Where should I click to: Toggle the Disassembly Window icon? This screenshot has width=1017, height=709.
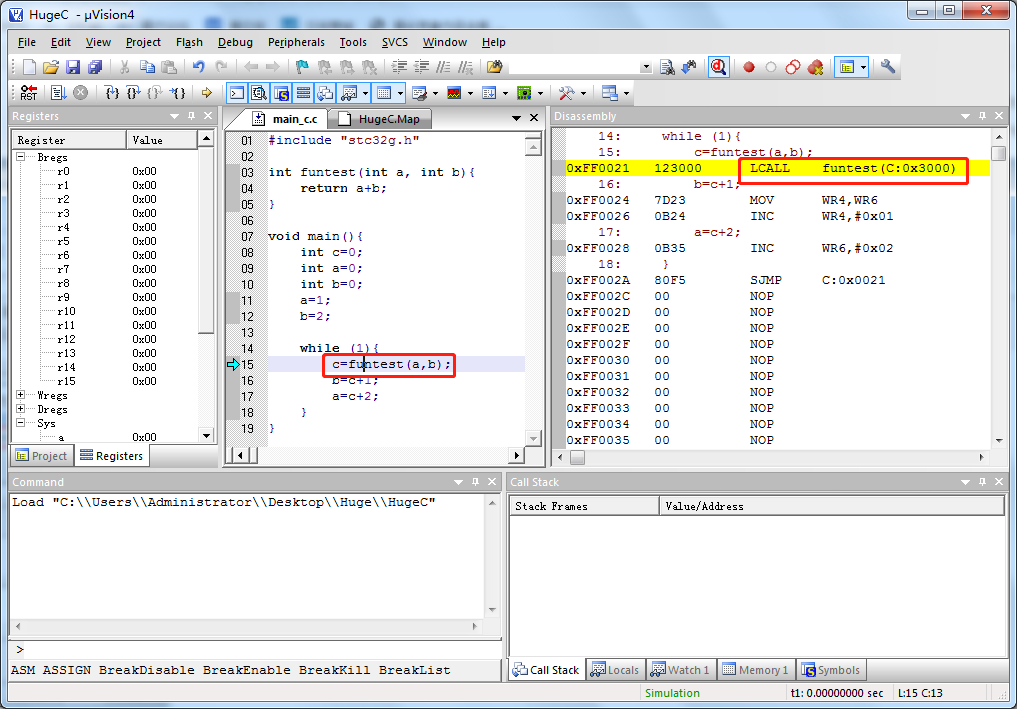[x=259, y=93]
